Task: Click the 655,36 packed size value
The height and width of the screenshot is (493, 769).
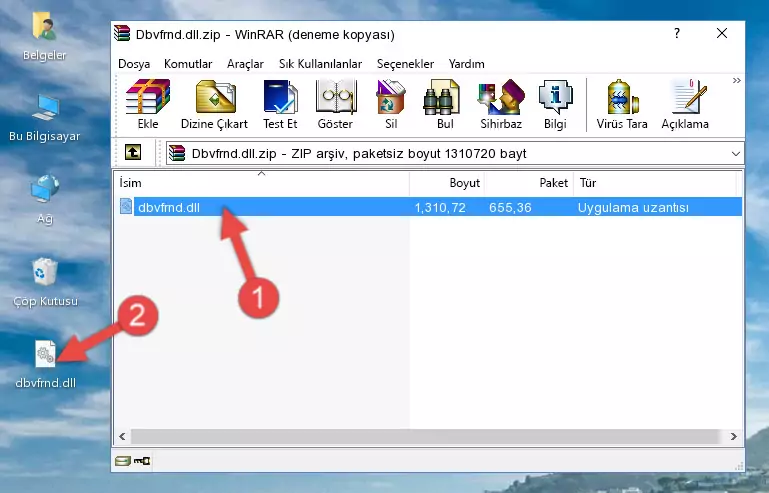Action: [x=510, y=208]
